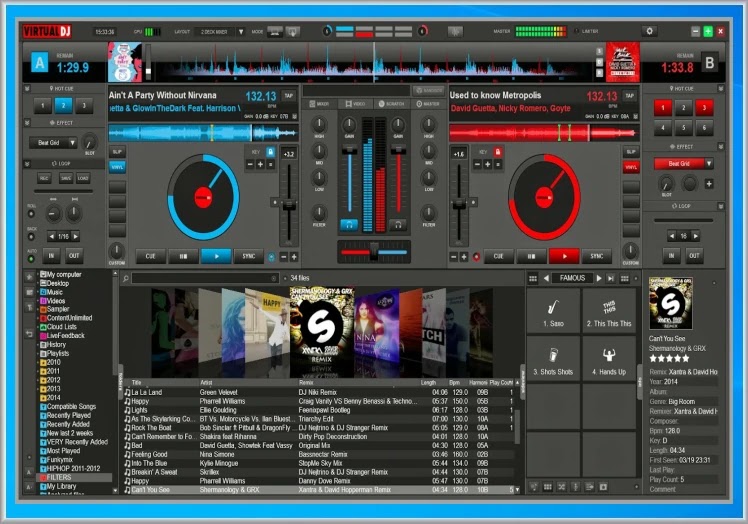Click the deck B GAIN knob

click(397, 125)
